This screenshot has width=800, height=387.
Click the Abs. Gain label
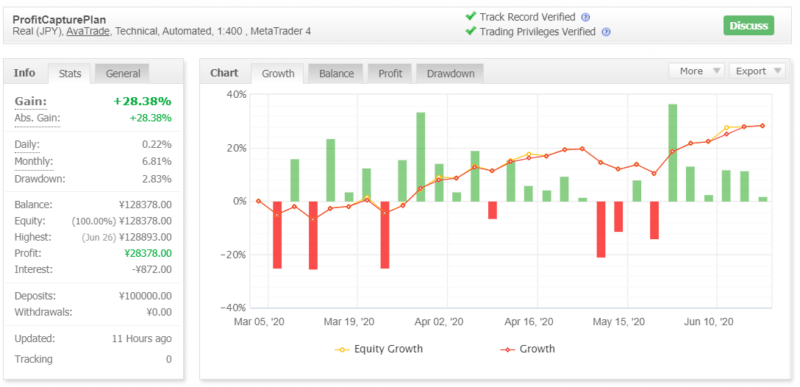coord(37,118)
